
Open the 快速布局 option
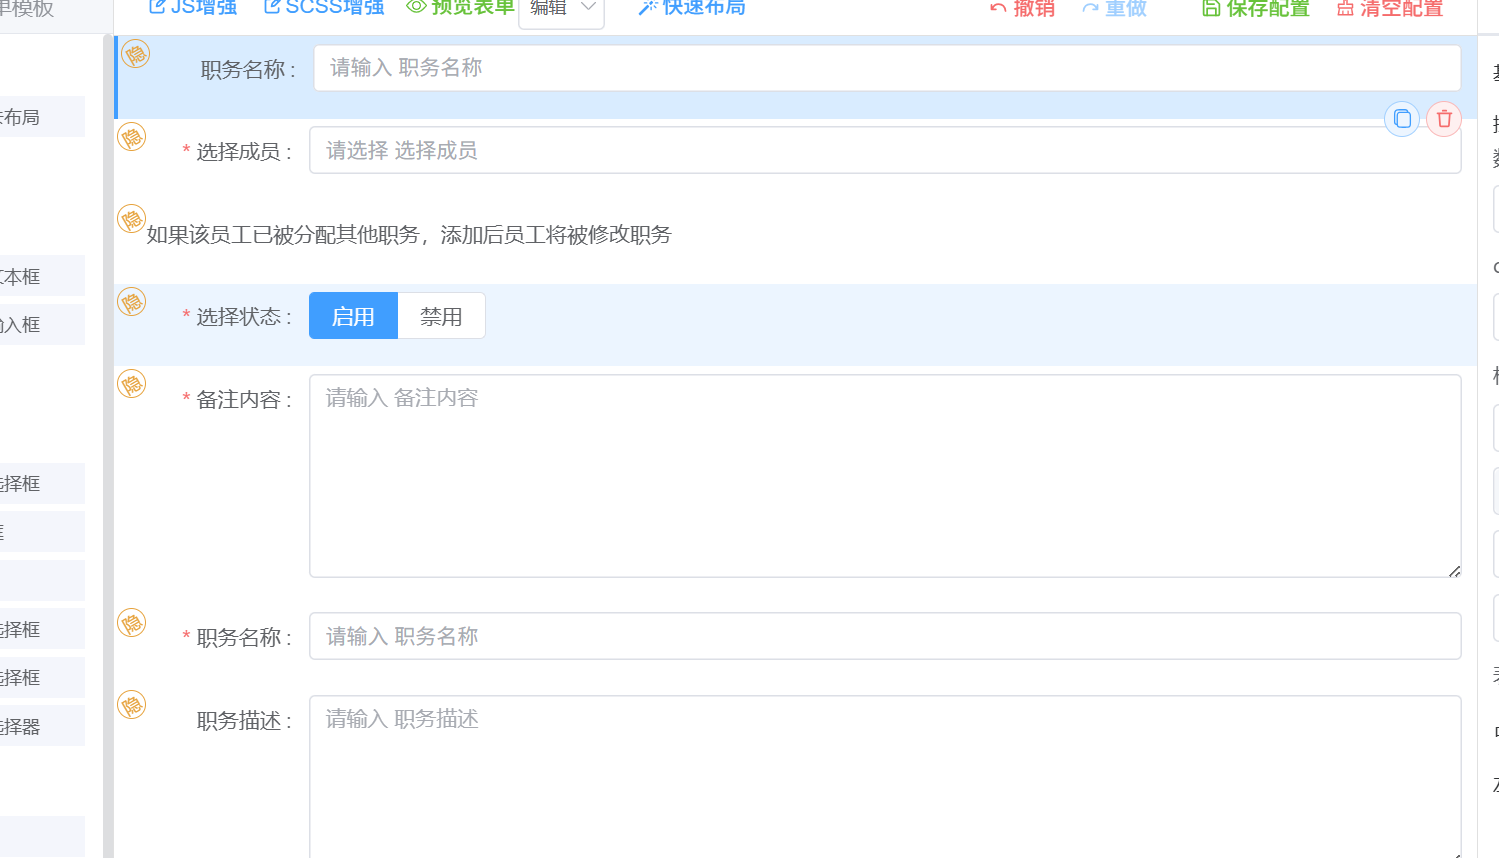[x=692, y=8]
